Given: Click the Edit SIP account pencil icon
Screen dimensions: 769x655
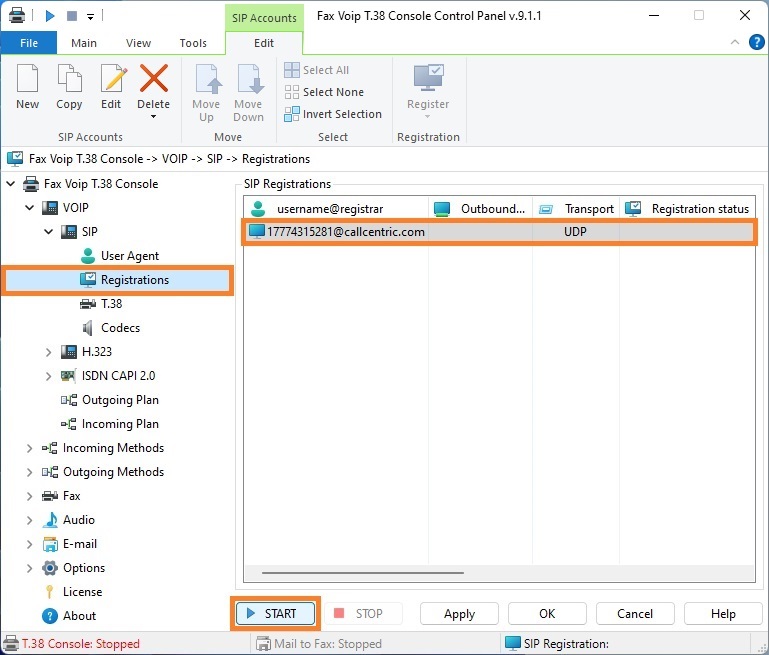Looking at the screenshot, I should click(113, 78).
